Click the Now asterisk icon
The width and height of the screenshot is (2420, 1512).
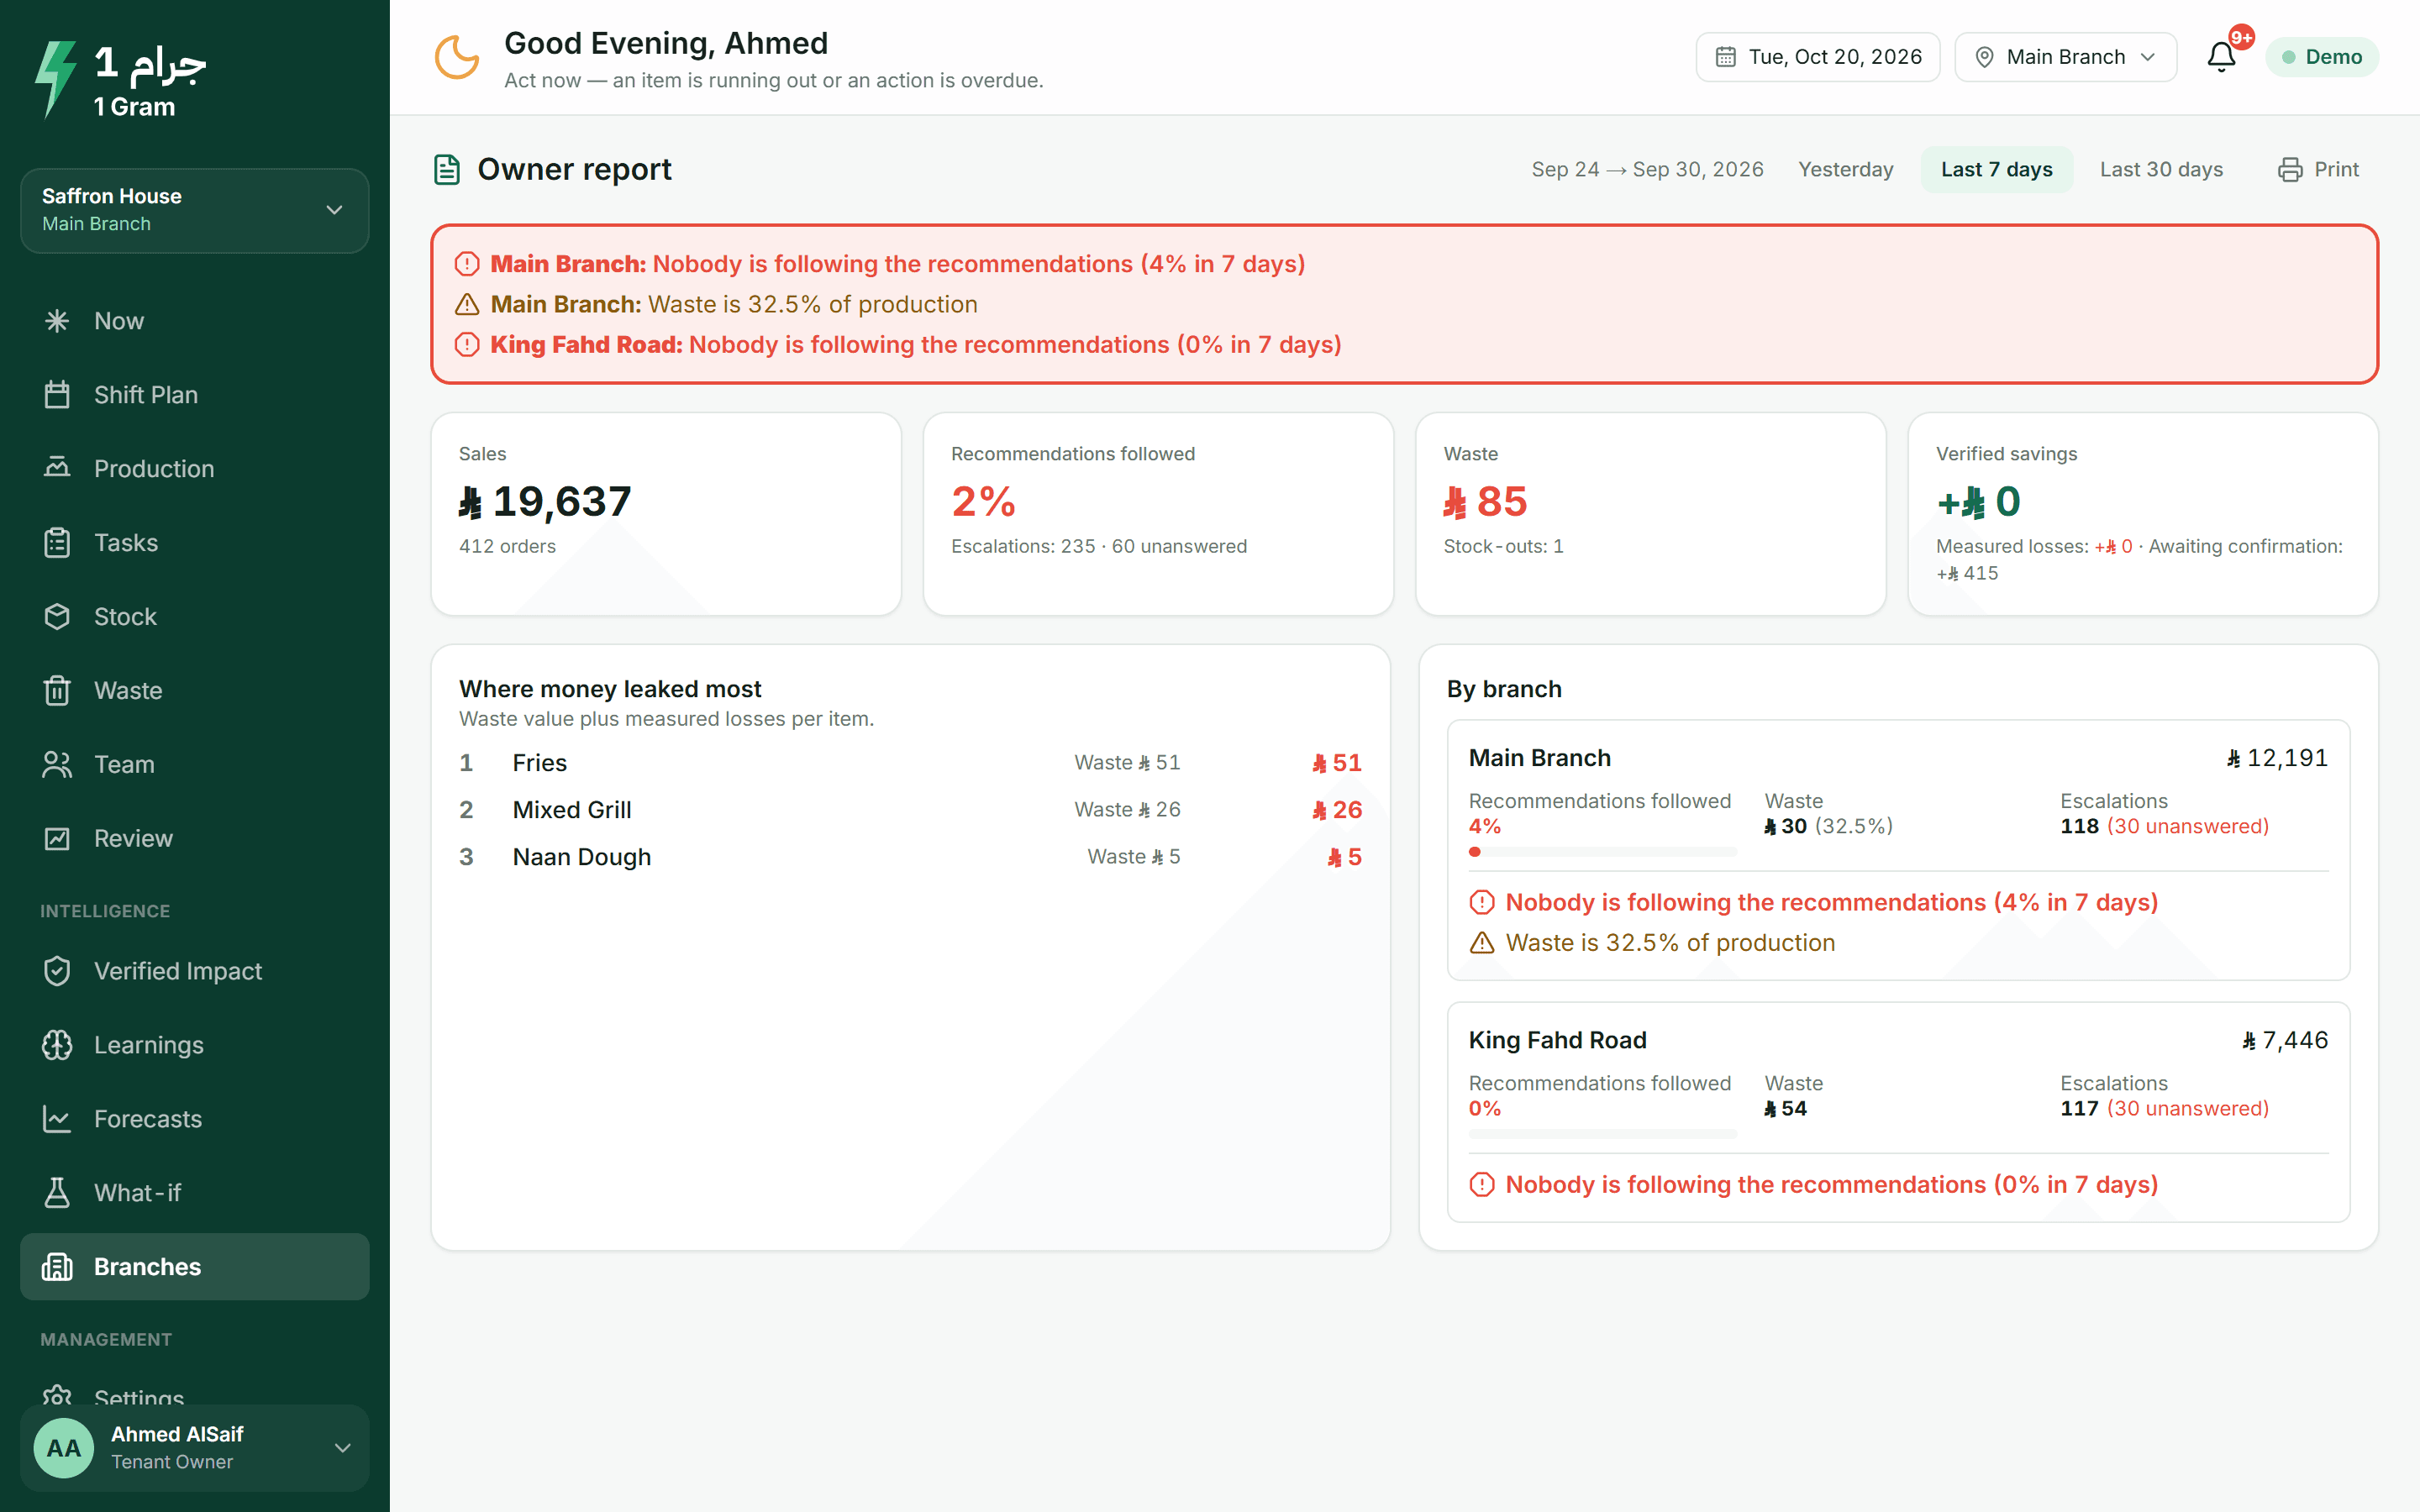57,321
